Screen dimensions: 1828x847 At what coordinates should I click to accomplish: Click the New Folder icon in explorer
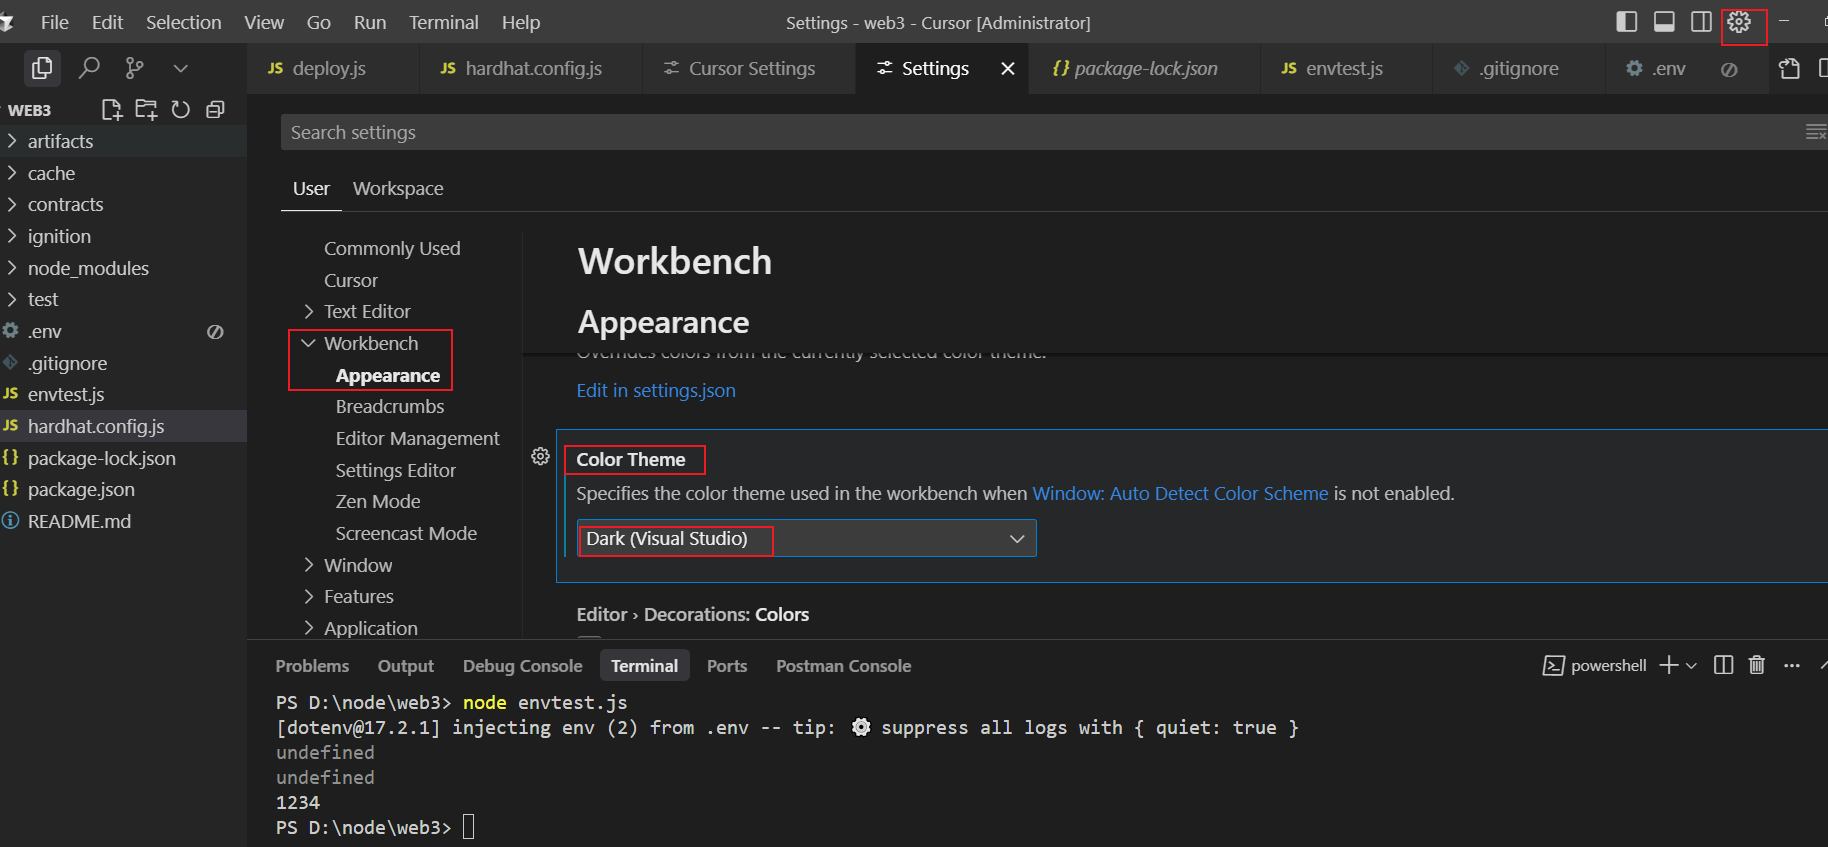(x=146, y=110)
